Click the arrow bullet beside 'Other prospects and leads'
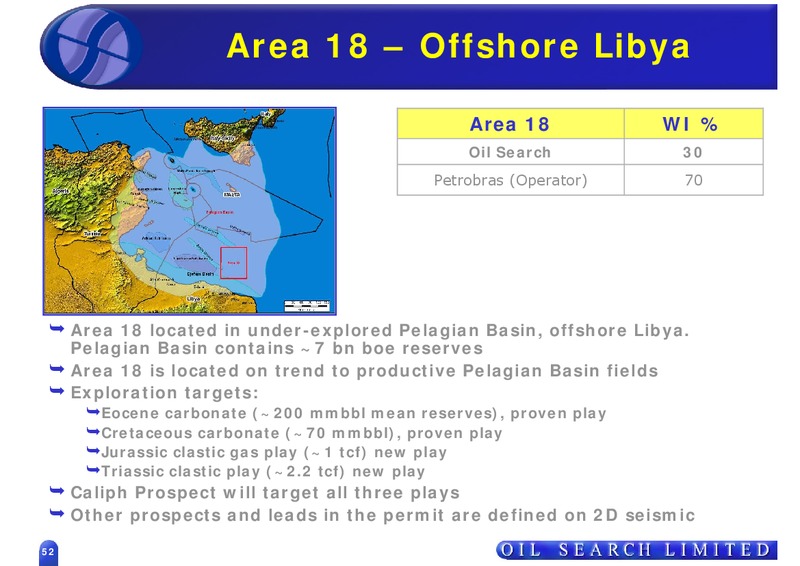The height and width of the screenshot is (566, 800). [57, 513]
